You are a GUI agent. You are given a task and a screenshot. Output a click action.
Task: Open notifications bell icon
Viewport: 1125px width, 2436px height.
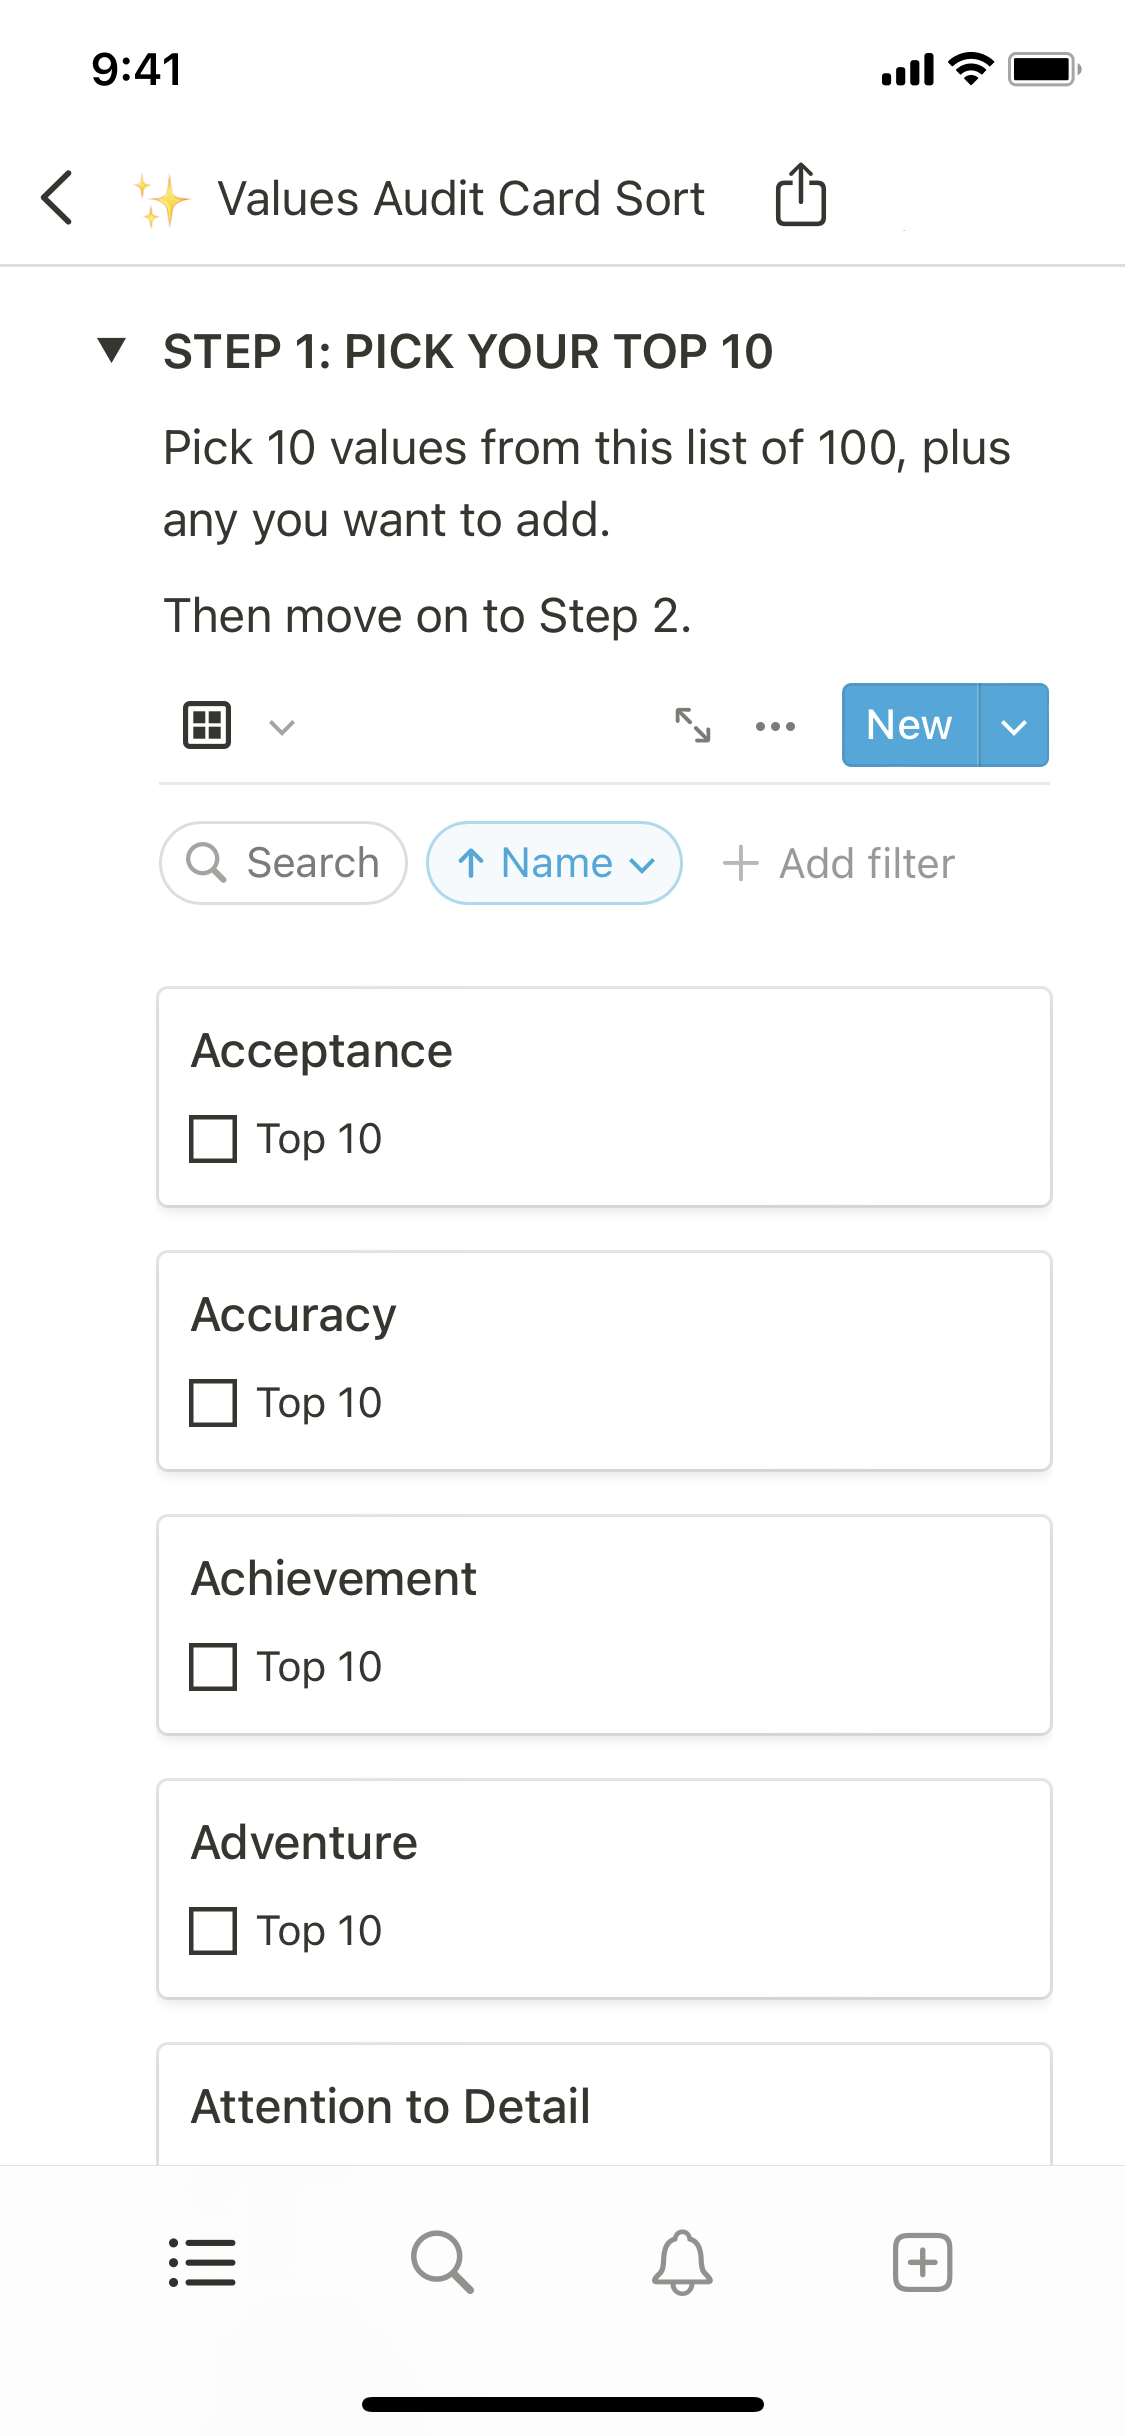click(x=682, y=2262)
